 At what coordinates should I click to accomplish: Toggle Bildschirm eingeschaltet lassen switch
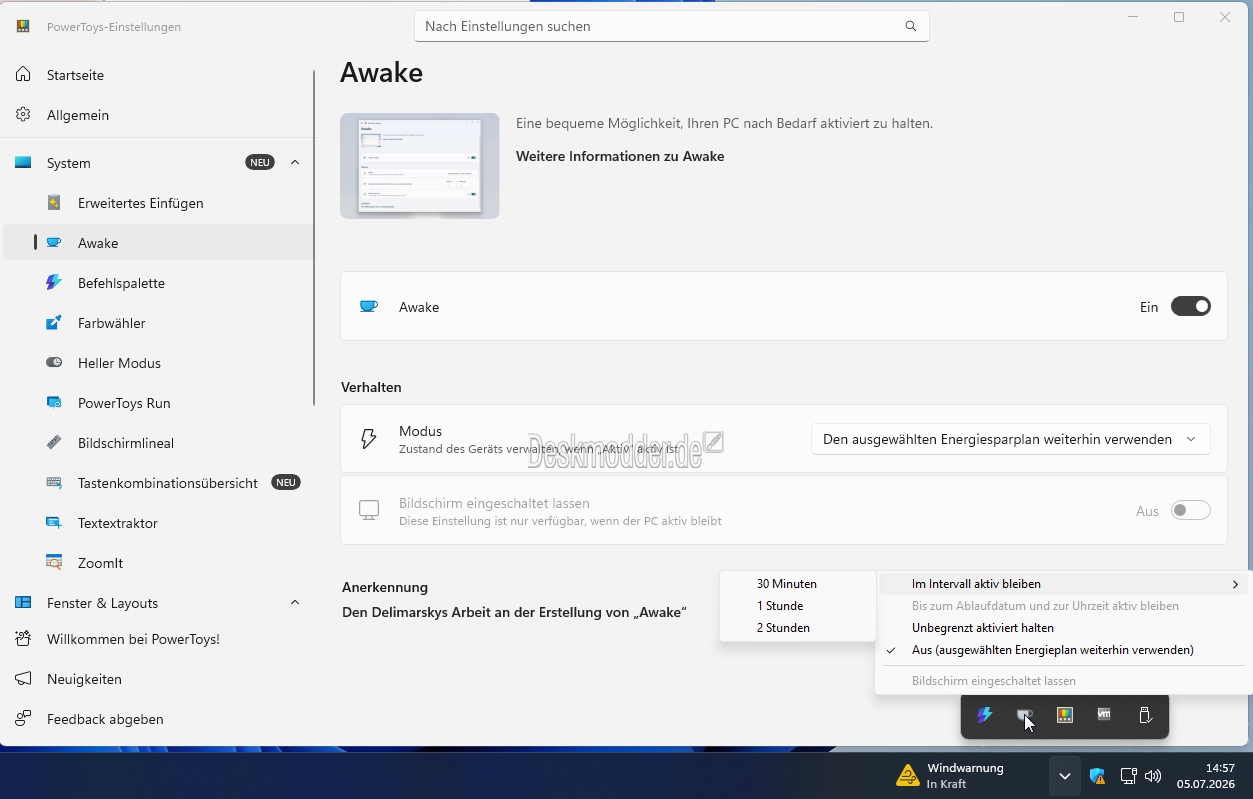coord(1190,511)
